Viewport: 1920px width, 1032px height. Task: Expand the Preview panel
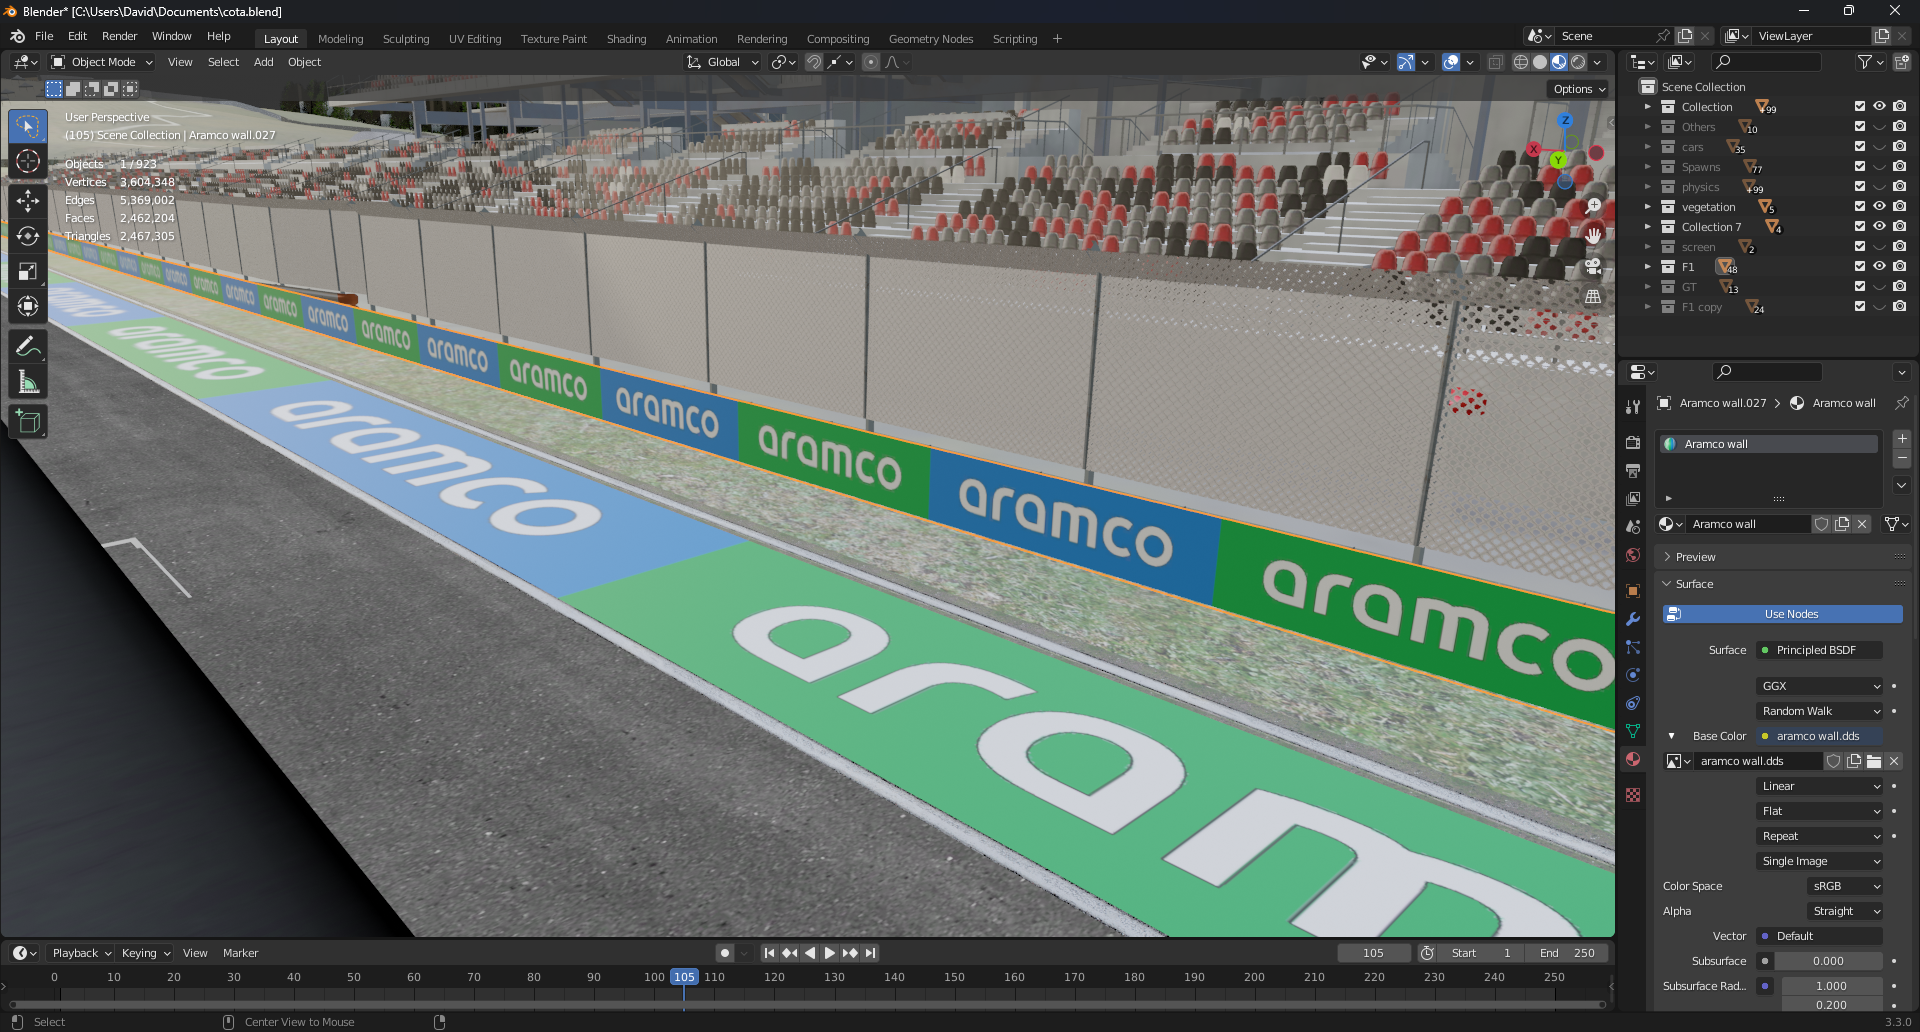pos(1695,557)
